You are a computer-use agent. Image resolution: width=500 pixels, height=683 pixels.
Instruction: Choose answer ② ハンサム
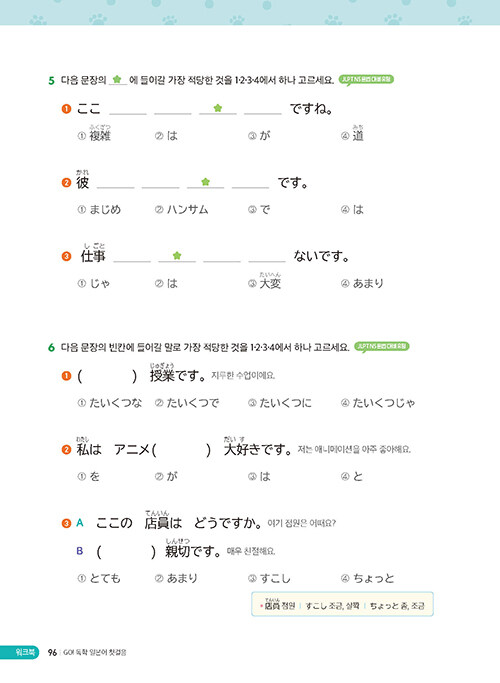pyautogui.click(x=182, y=210)
